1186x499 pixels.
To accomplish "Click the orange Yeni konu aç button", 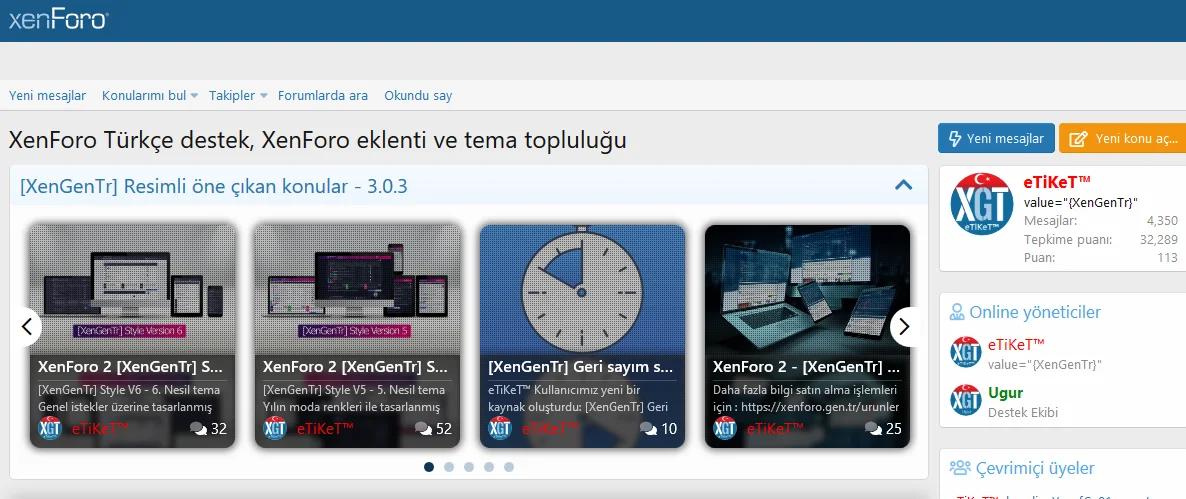I will (x=1123, y=139).
